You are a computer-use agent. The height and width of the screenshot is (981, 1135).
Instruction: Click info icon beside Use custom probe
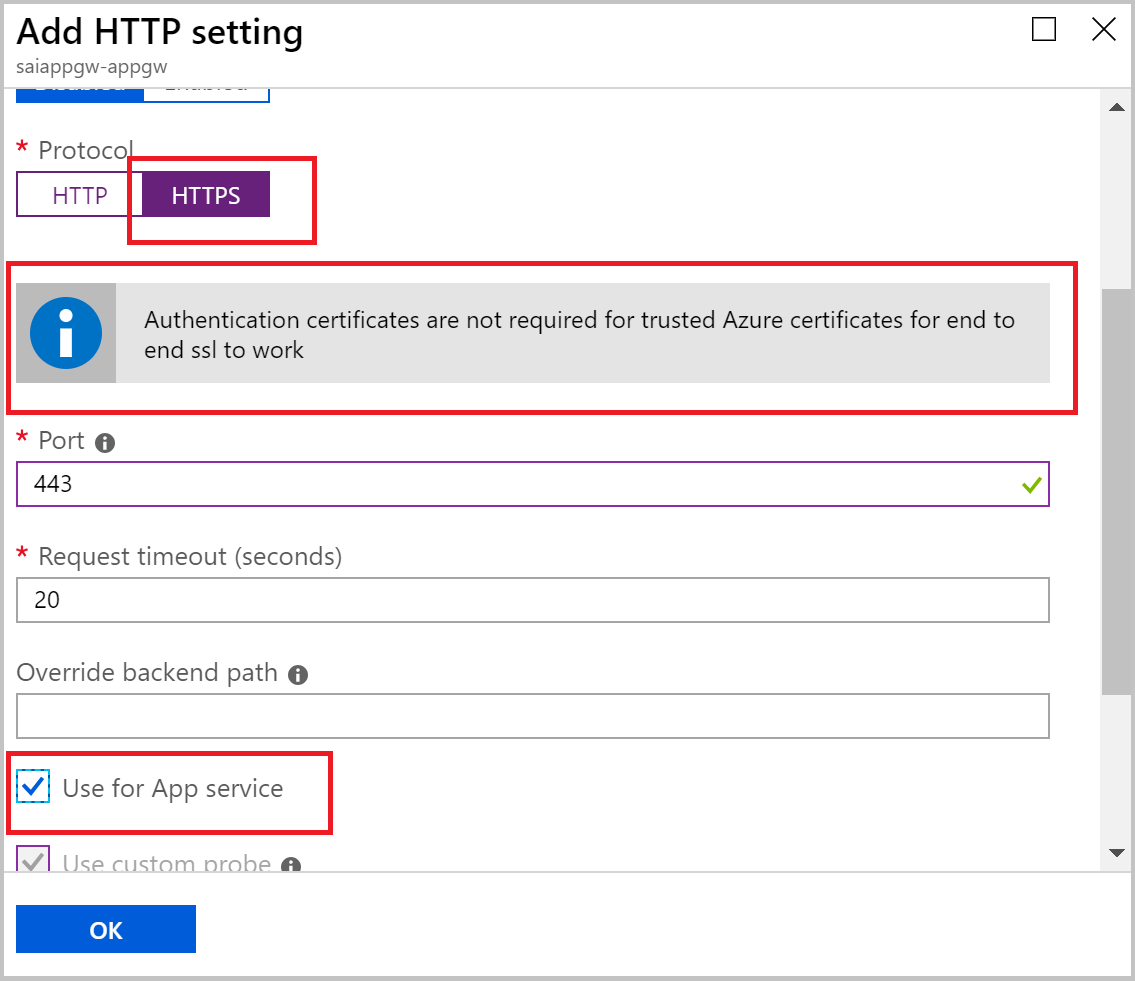(291, 865)
